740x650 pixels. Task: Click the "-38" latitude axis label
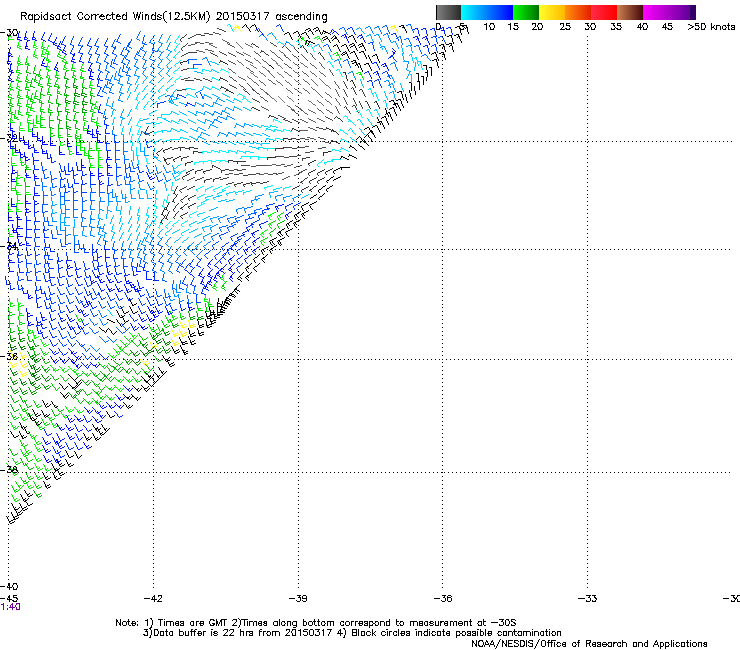pos(9,470)
